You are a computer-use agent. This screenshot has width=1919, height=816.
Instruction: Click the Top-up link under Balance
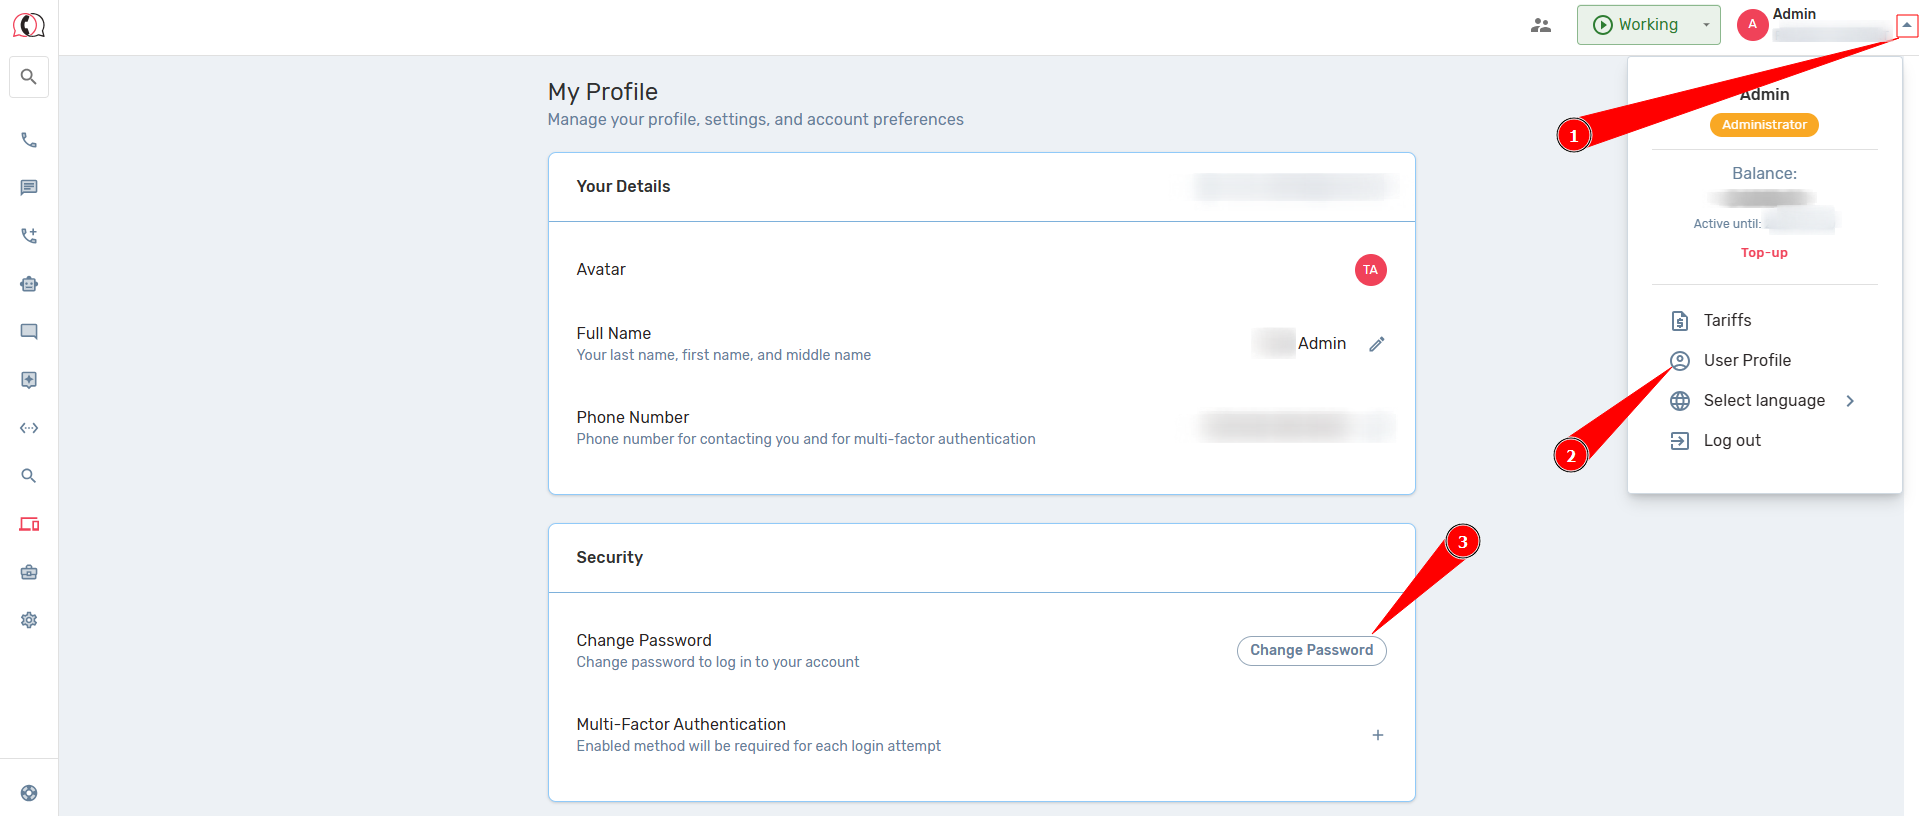coord(1764,253)
